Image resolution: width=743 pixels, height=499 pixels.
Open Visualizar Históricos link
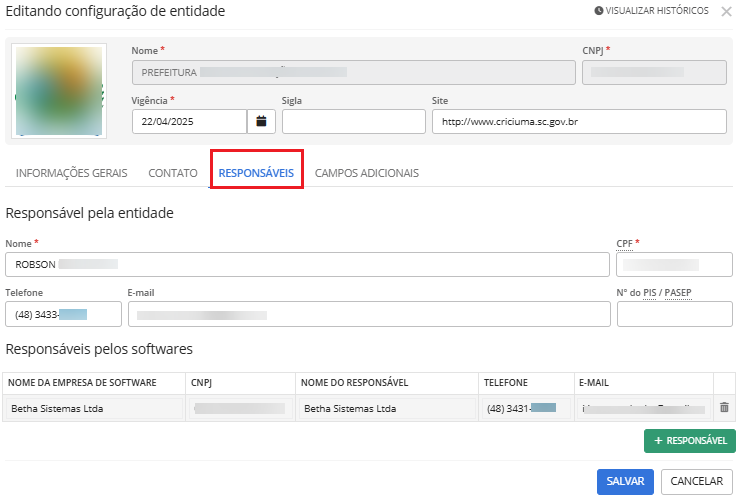point(652,10)
